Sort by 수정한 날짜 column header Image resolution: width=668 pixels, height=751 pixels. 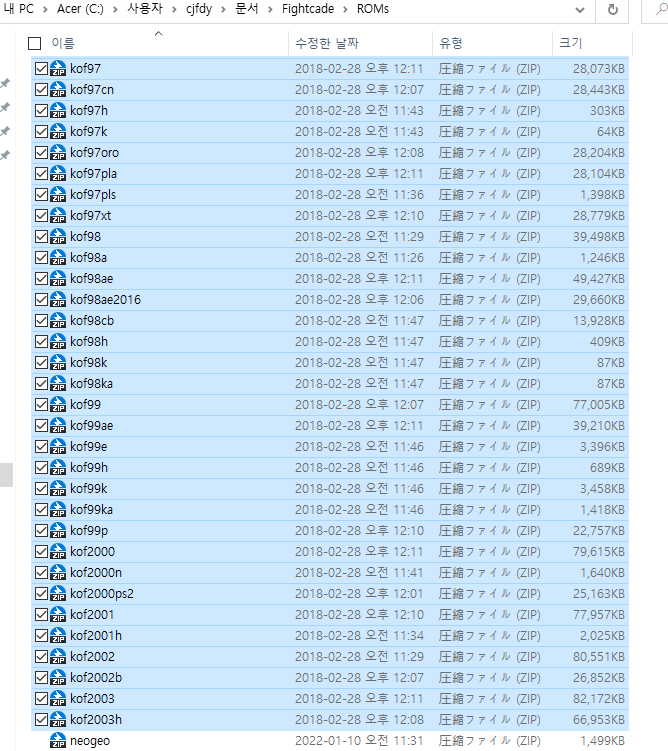327,44
